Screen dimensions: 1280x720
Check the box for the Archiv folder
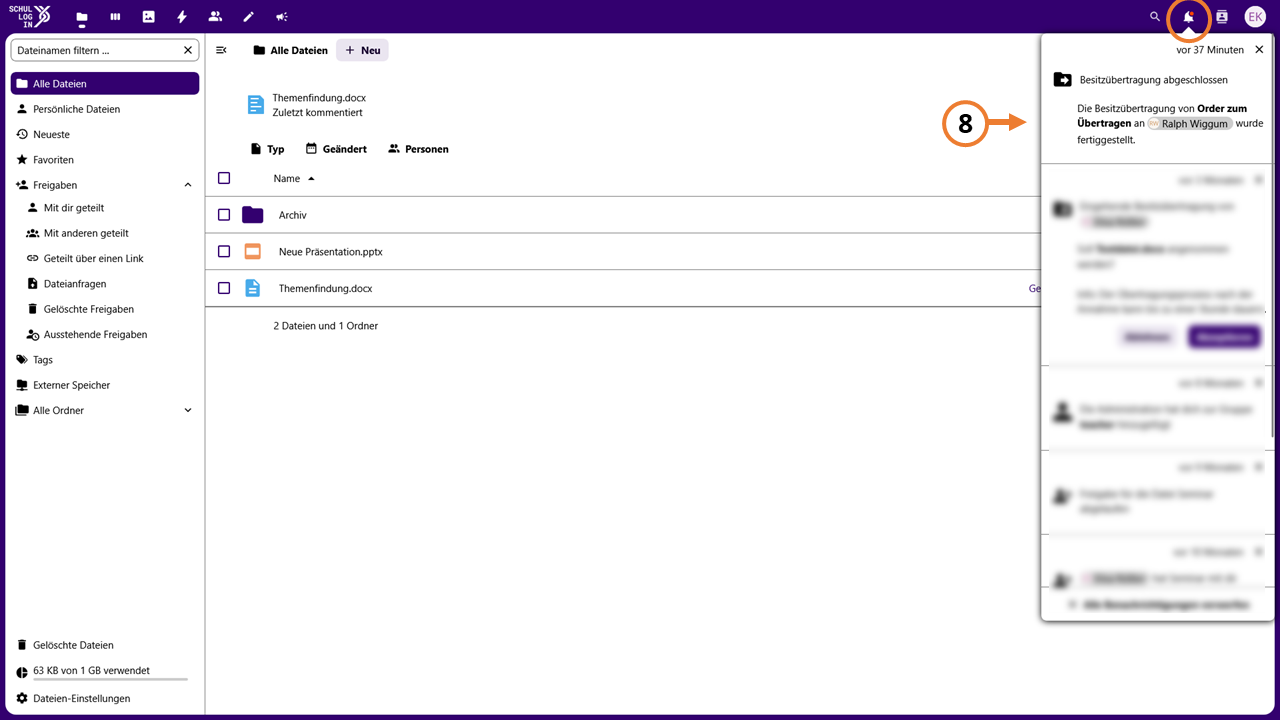click(224, 215)
